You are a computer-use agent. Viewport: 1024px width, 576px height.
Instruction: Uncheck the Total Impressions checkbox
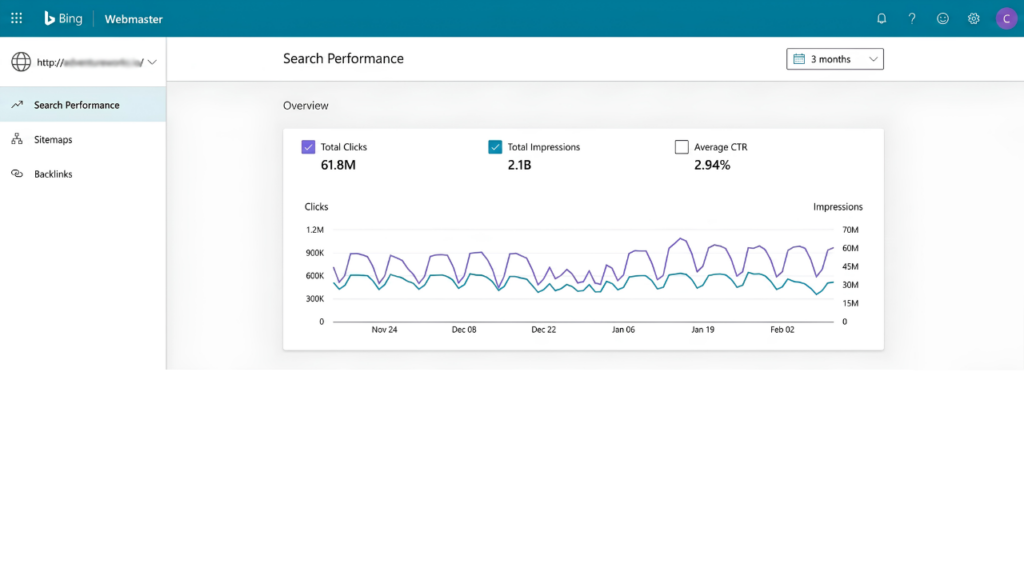point(495,147)
